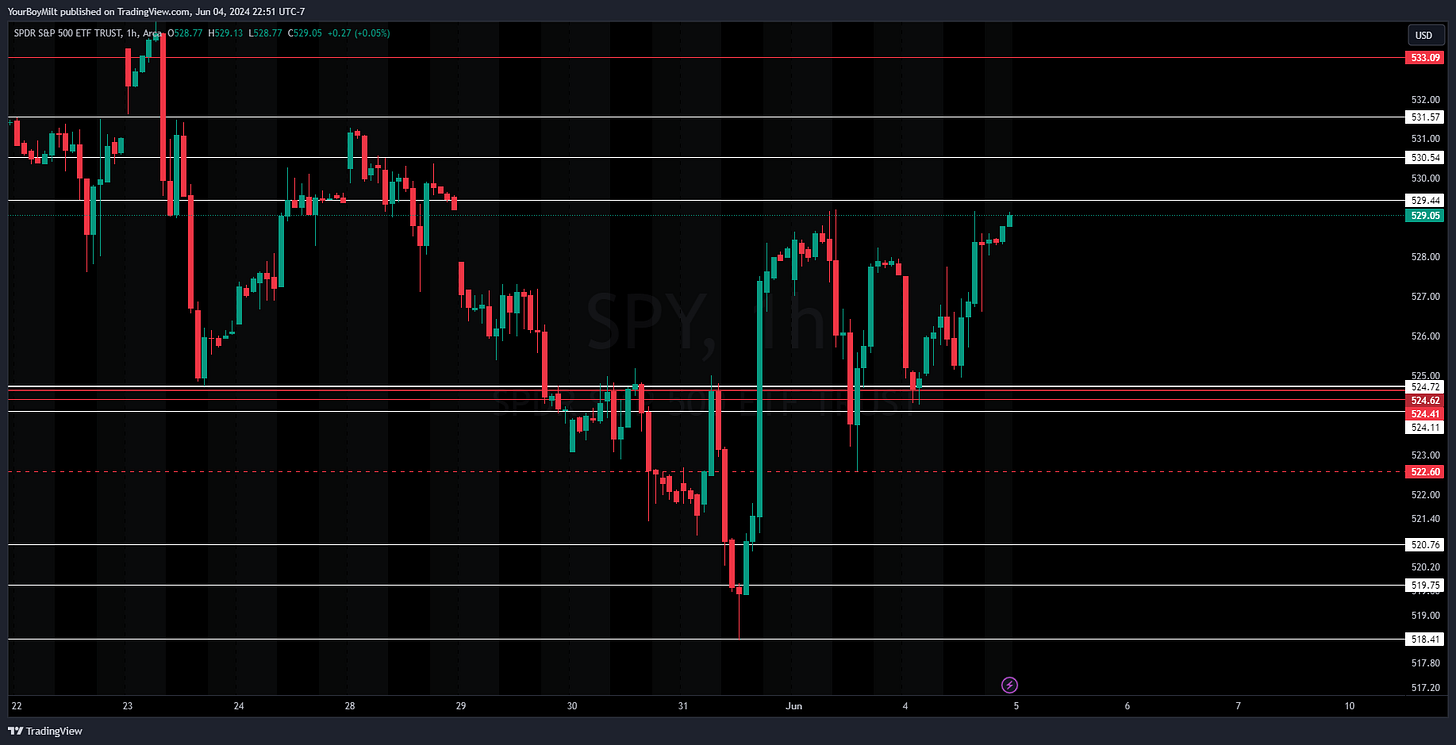Click date 10 on the time axis

[x=1348, y=706]
